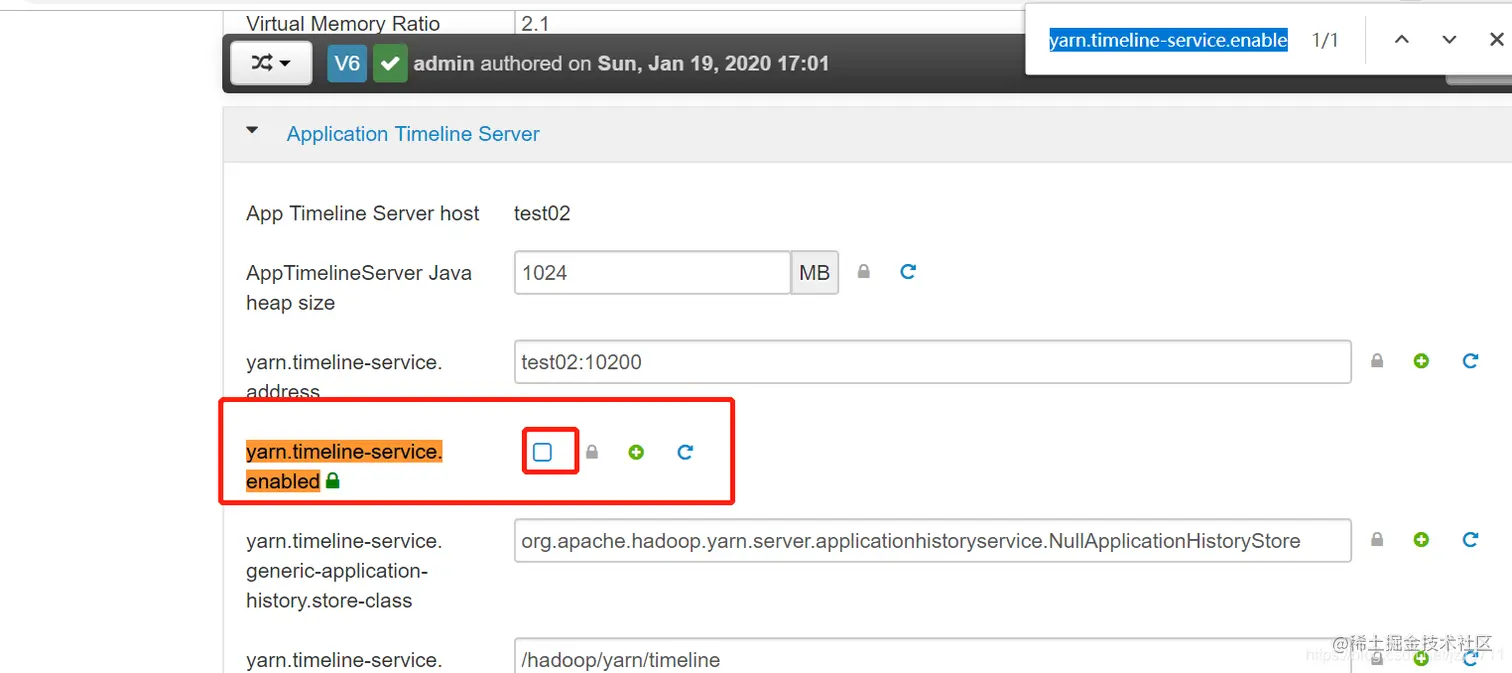Edit the /hadoop/yarn/timeline path field
The image size is (1512, 673).
point(933,657)
